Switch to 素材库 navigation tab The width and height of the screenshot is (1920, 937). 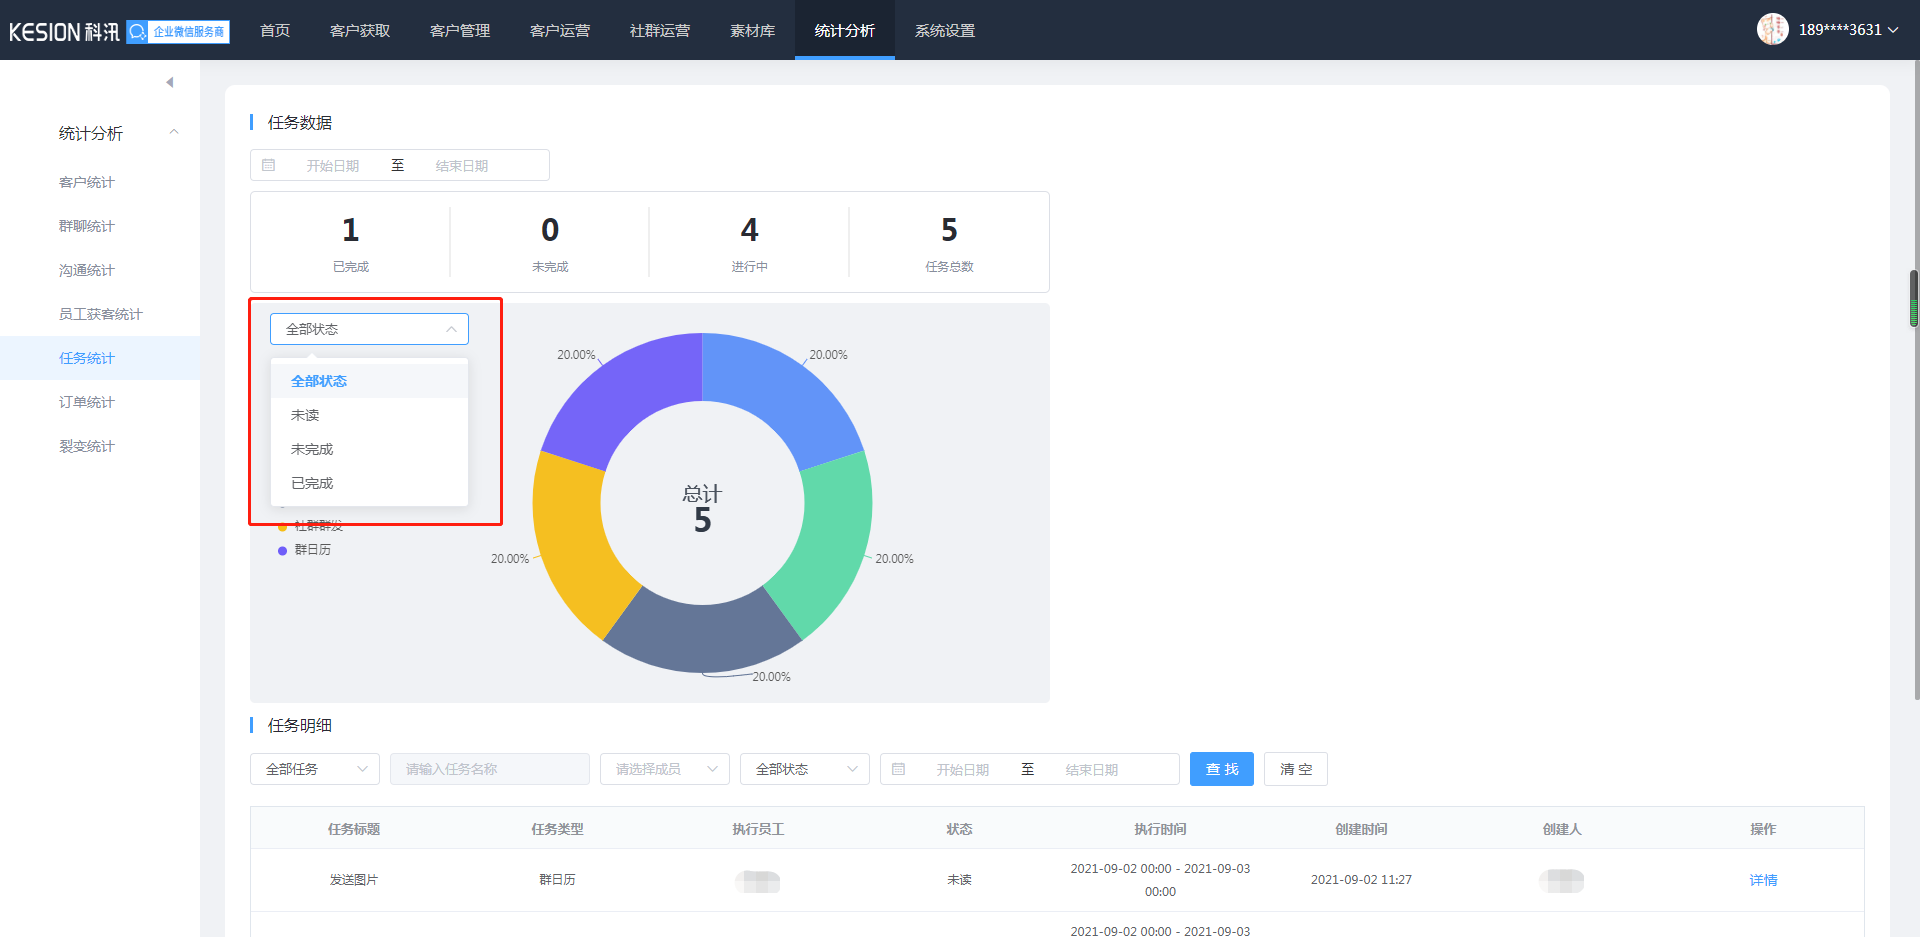coord(752,31)
